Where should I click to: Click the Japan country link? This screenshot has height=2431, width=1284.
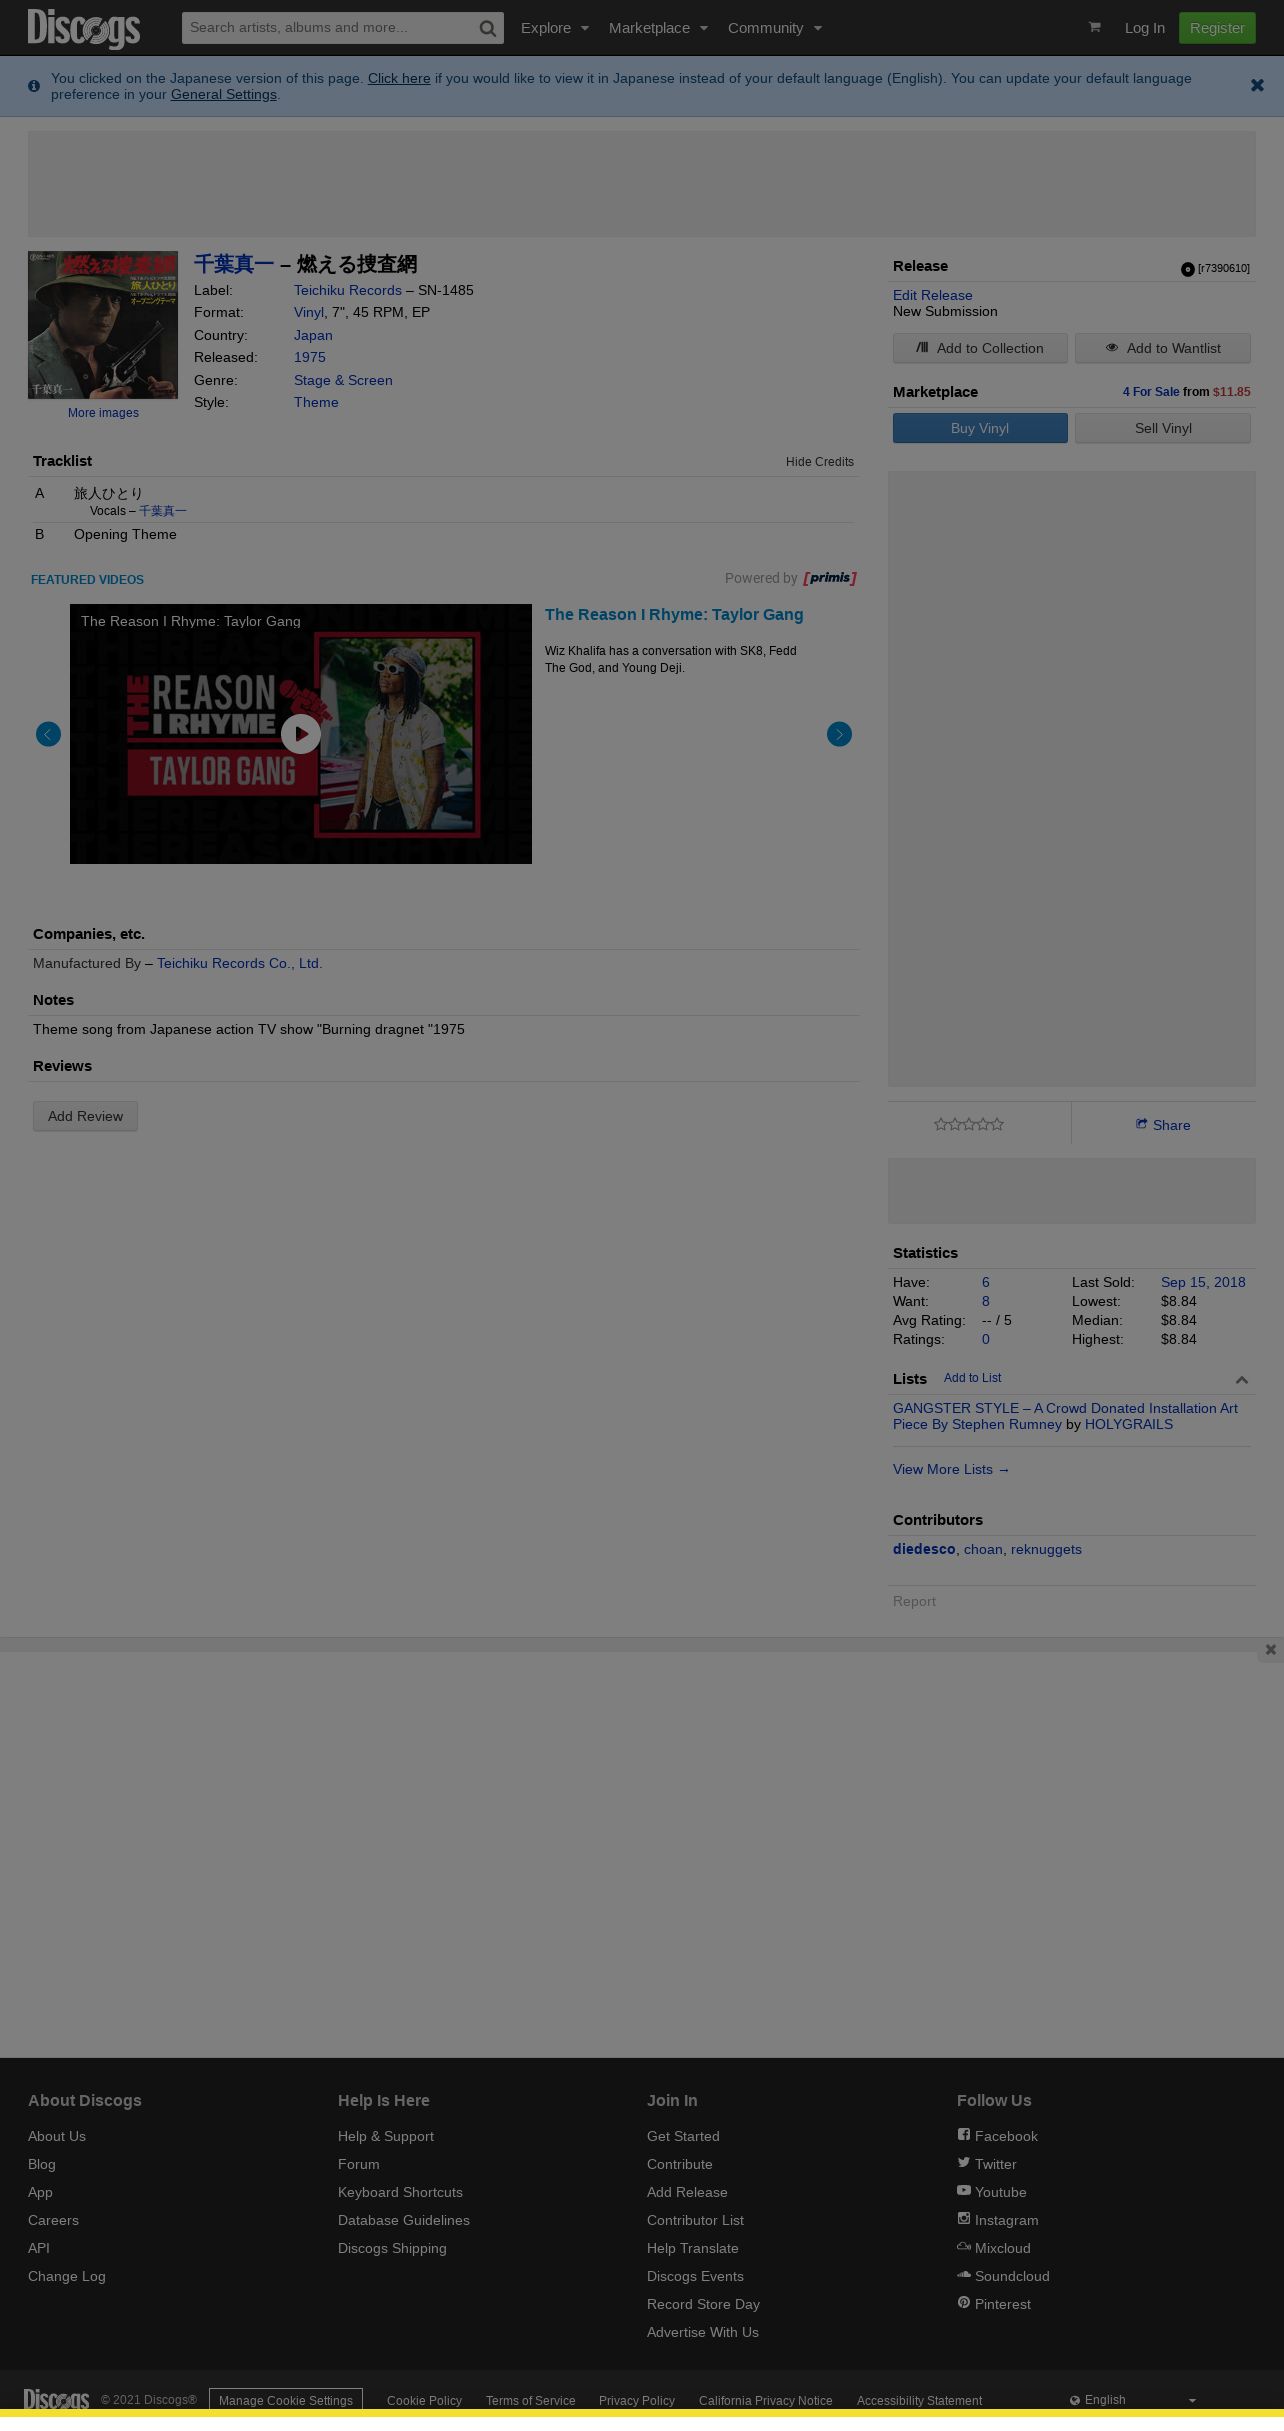tap(313, 335)
